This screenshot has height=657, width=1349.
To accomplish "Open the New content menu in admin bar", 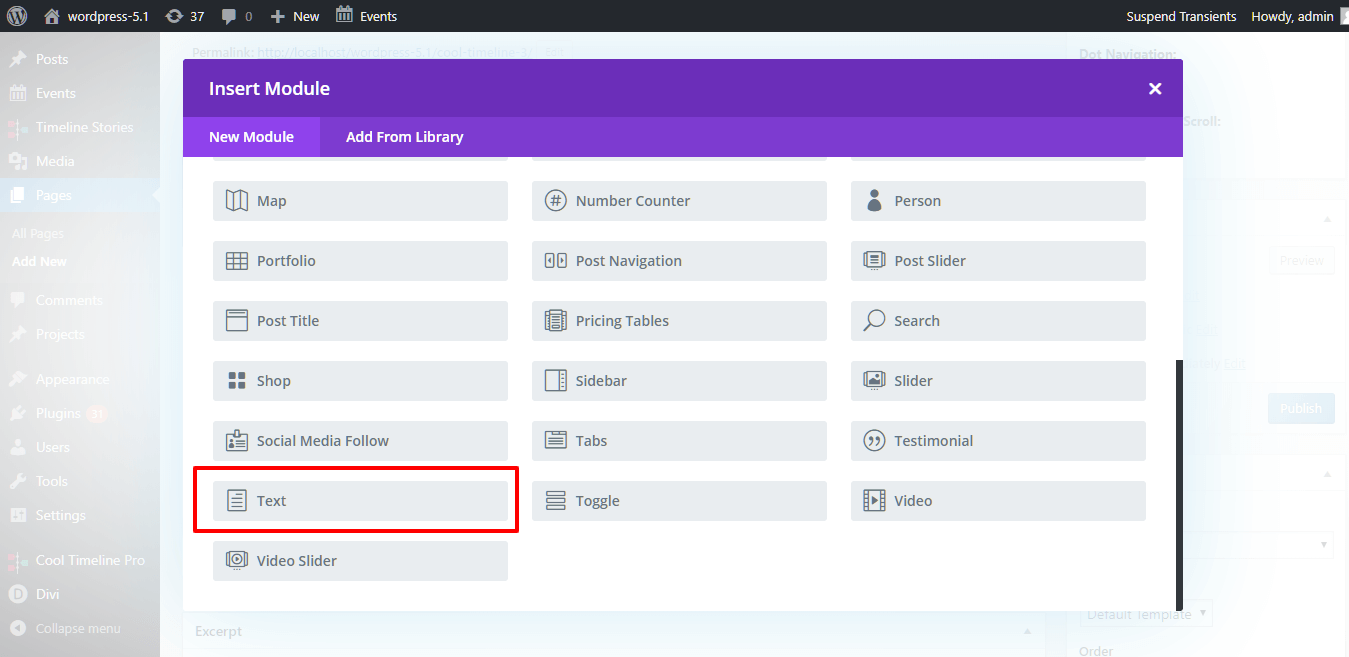I will [296, 16].
